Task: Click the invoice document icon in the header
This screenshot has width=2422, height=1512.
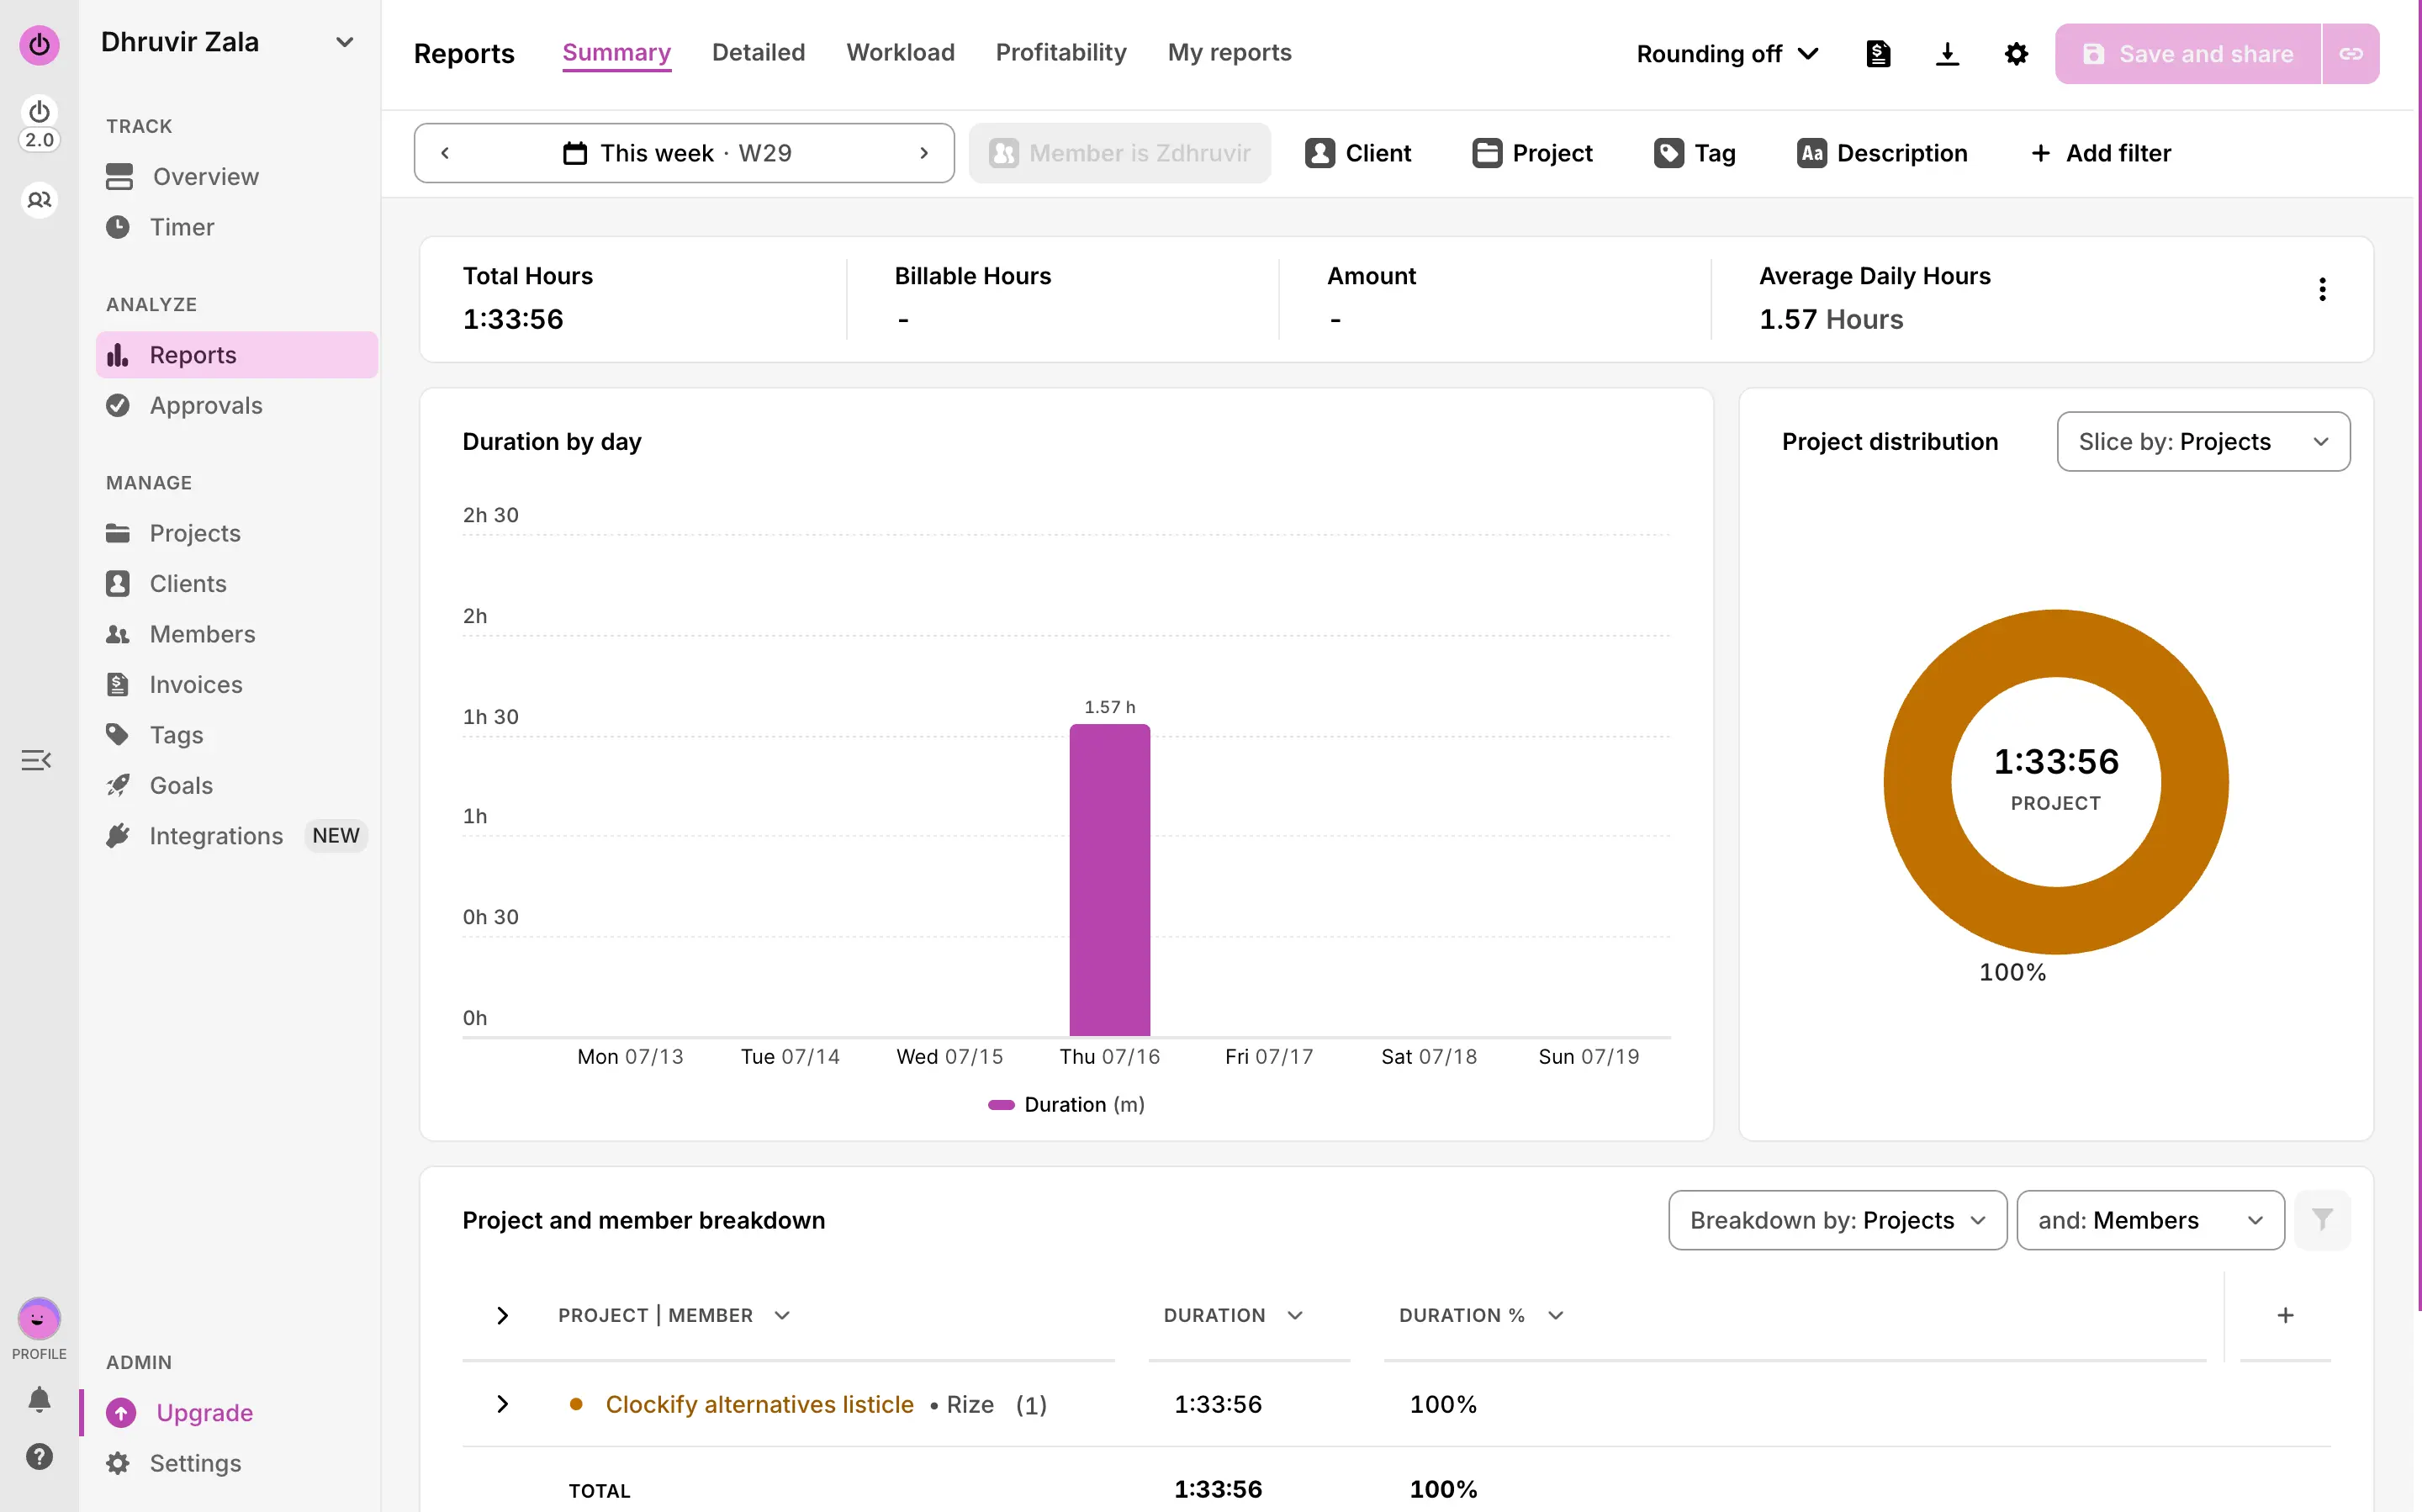Action: point(1878,54)
